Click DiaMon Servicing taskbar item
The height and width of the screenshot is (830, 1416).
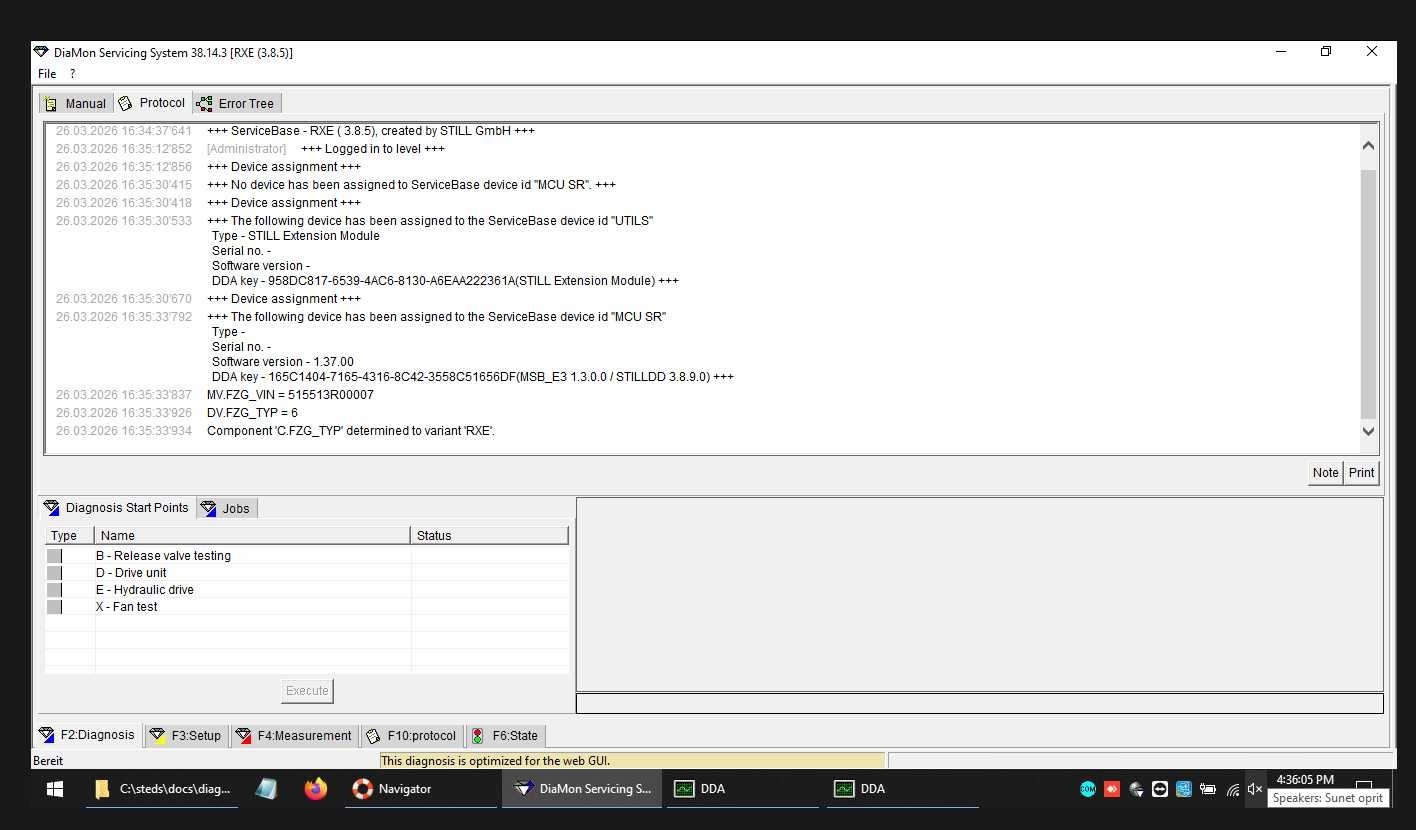click(x=582, y=789)
